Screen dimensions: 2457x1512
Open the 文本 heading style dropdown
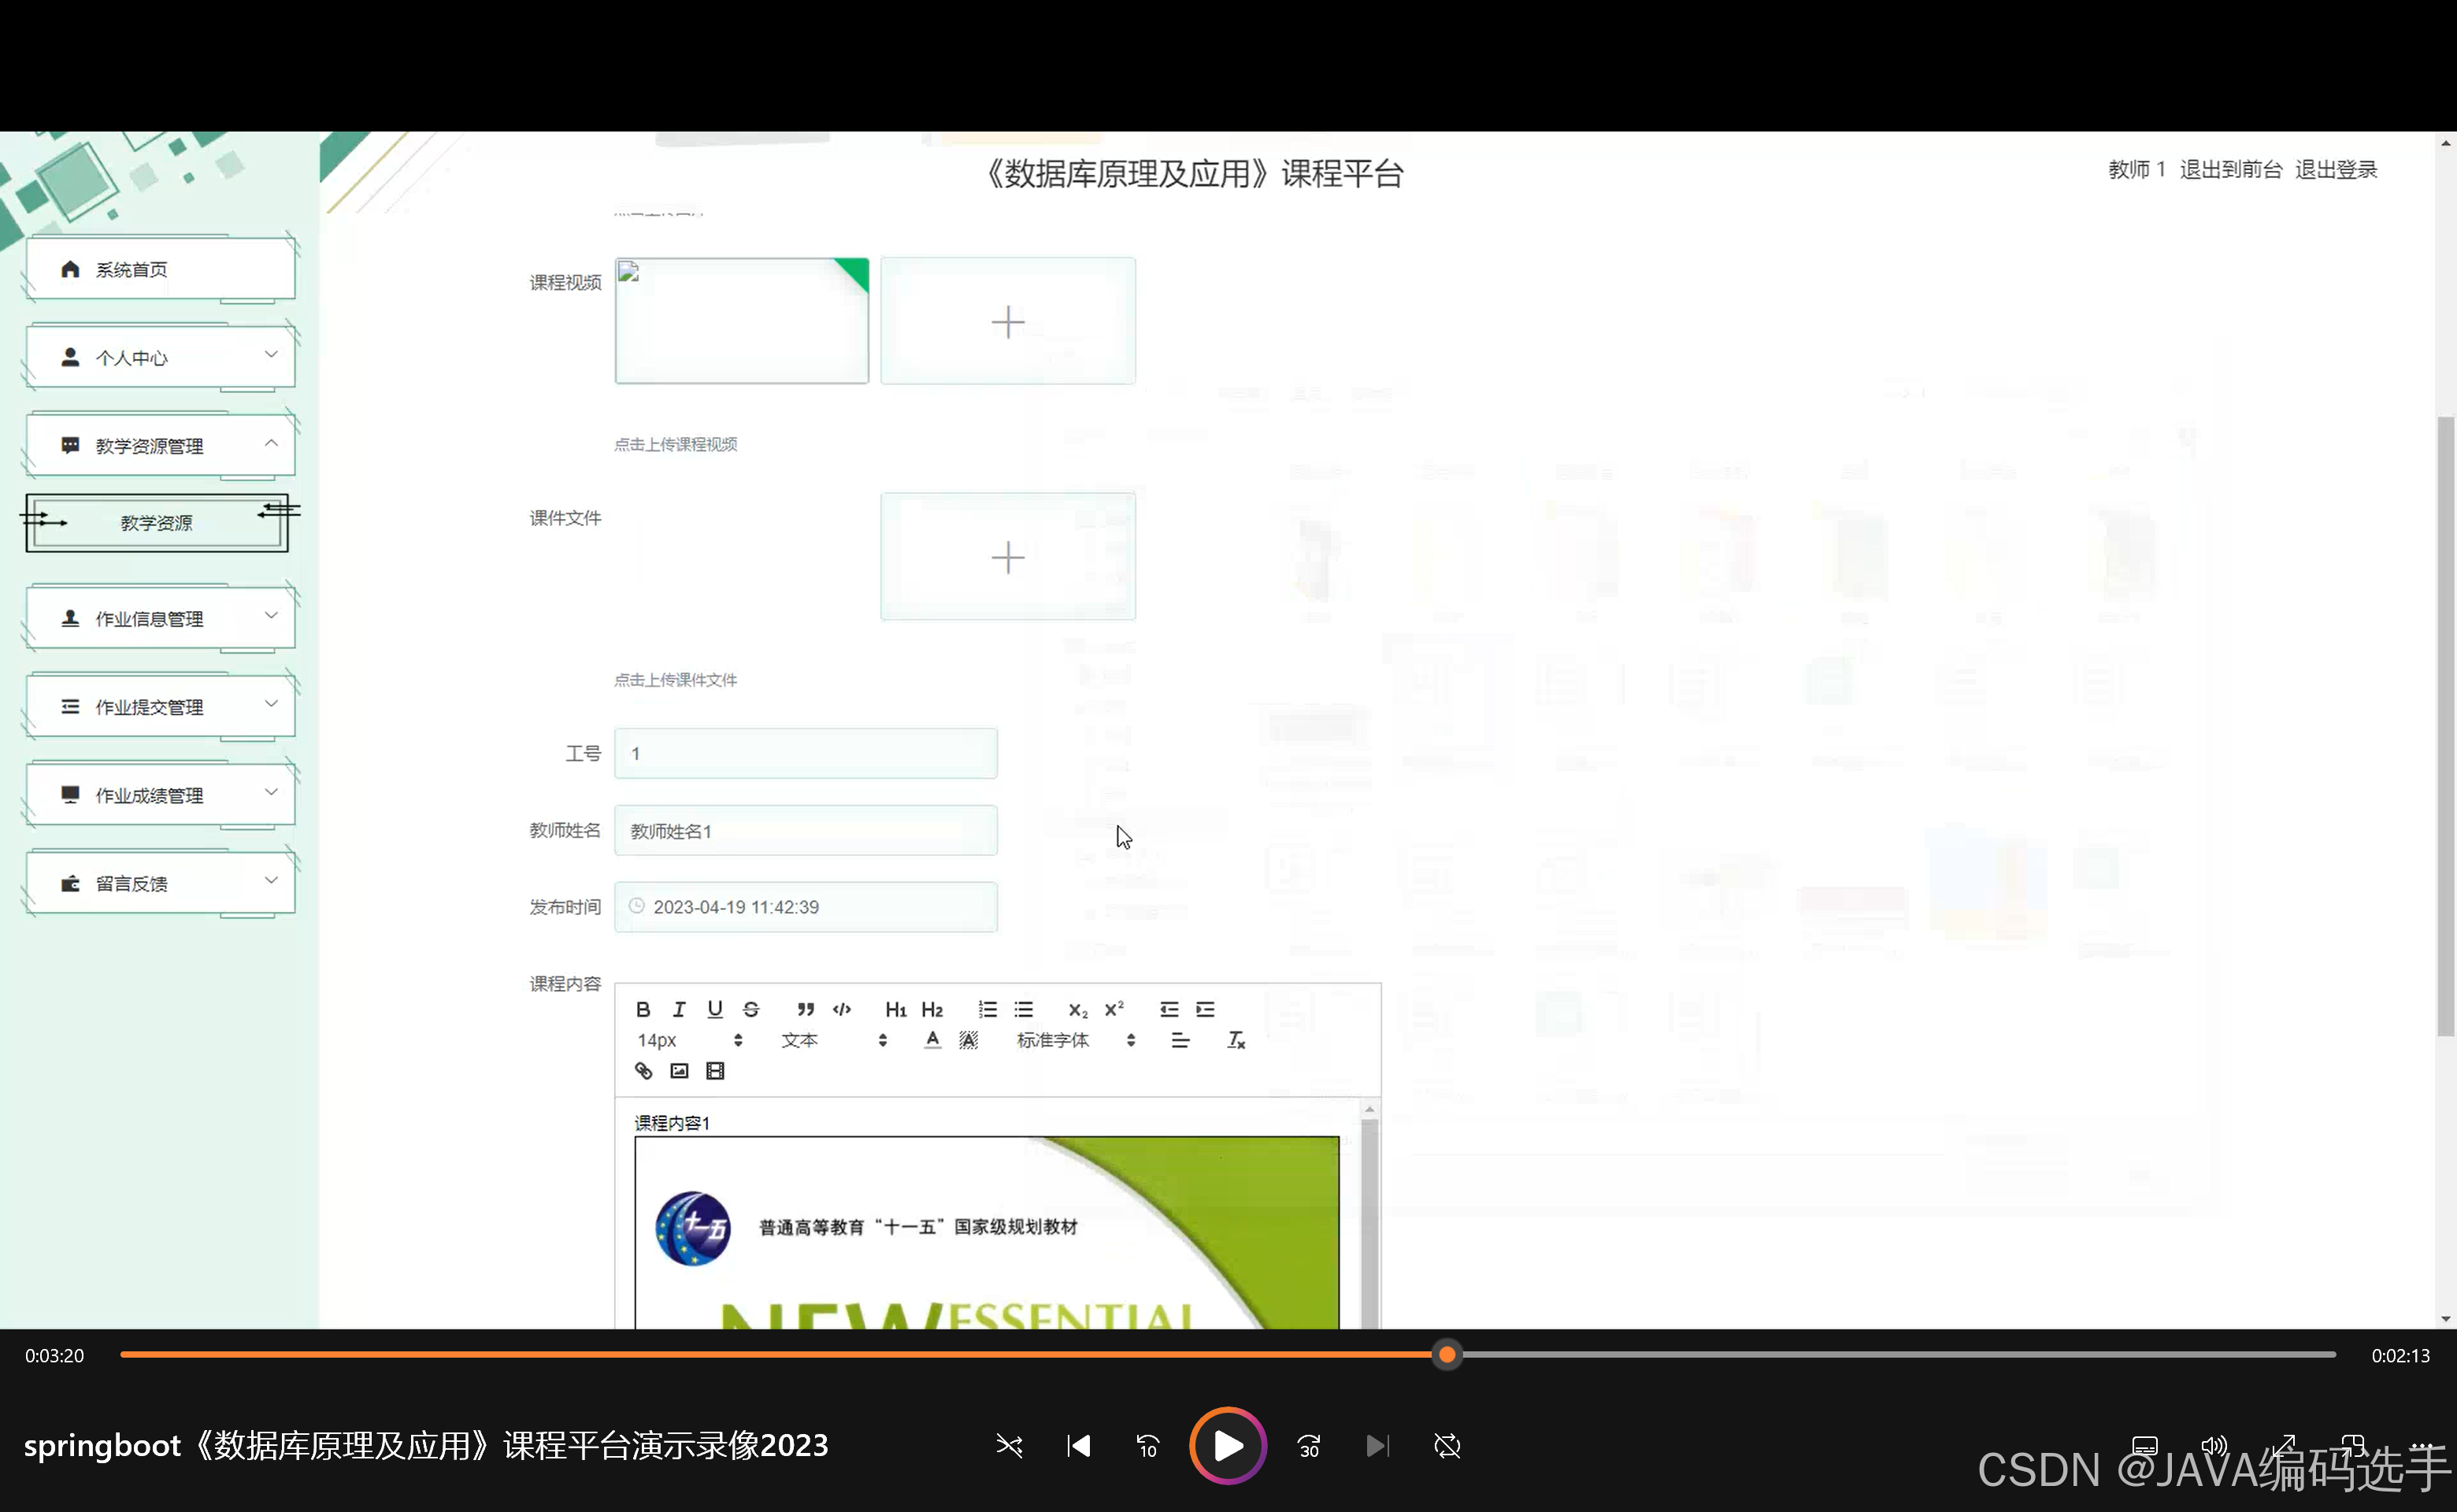point(834,1040)
